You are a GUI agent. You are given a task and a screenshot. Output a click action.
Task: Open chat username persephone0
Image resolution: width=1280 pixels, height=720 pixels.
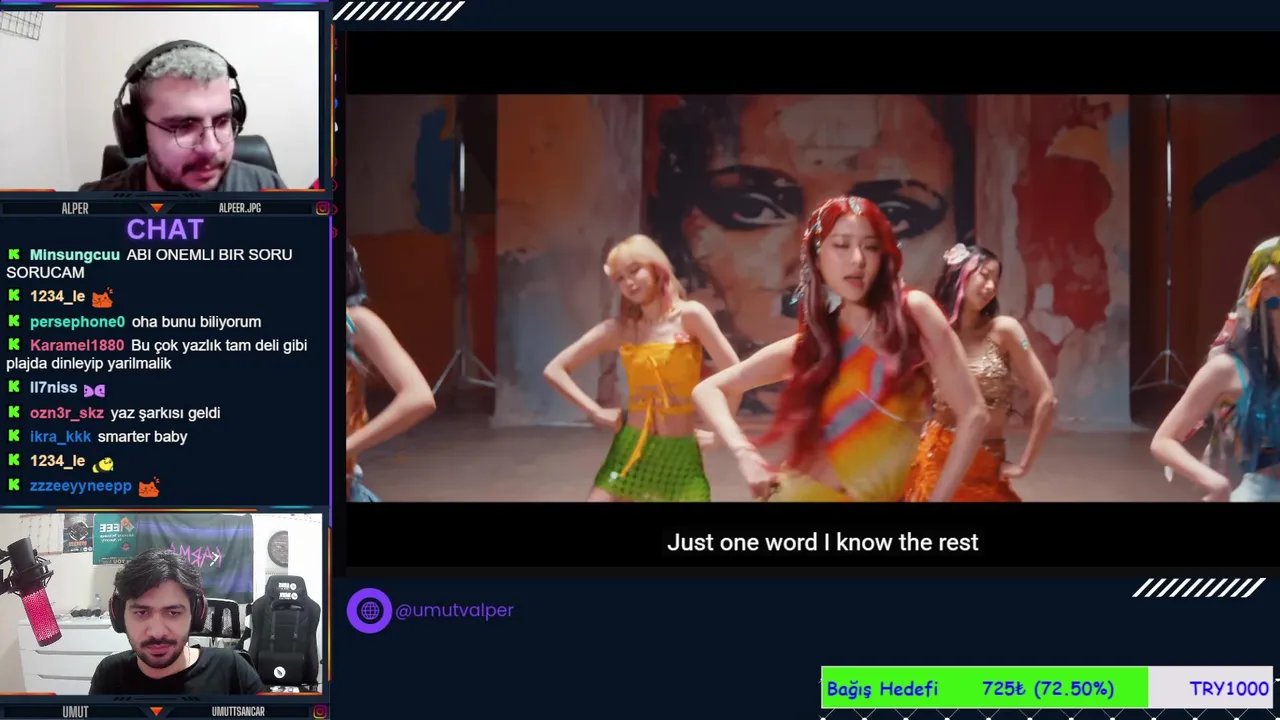point(77,322)
